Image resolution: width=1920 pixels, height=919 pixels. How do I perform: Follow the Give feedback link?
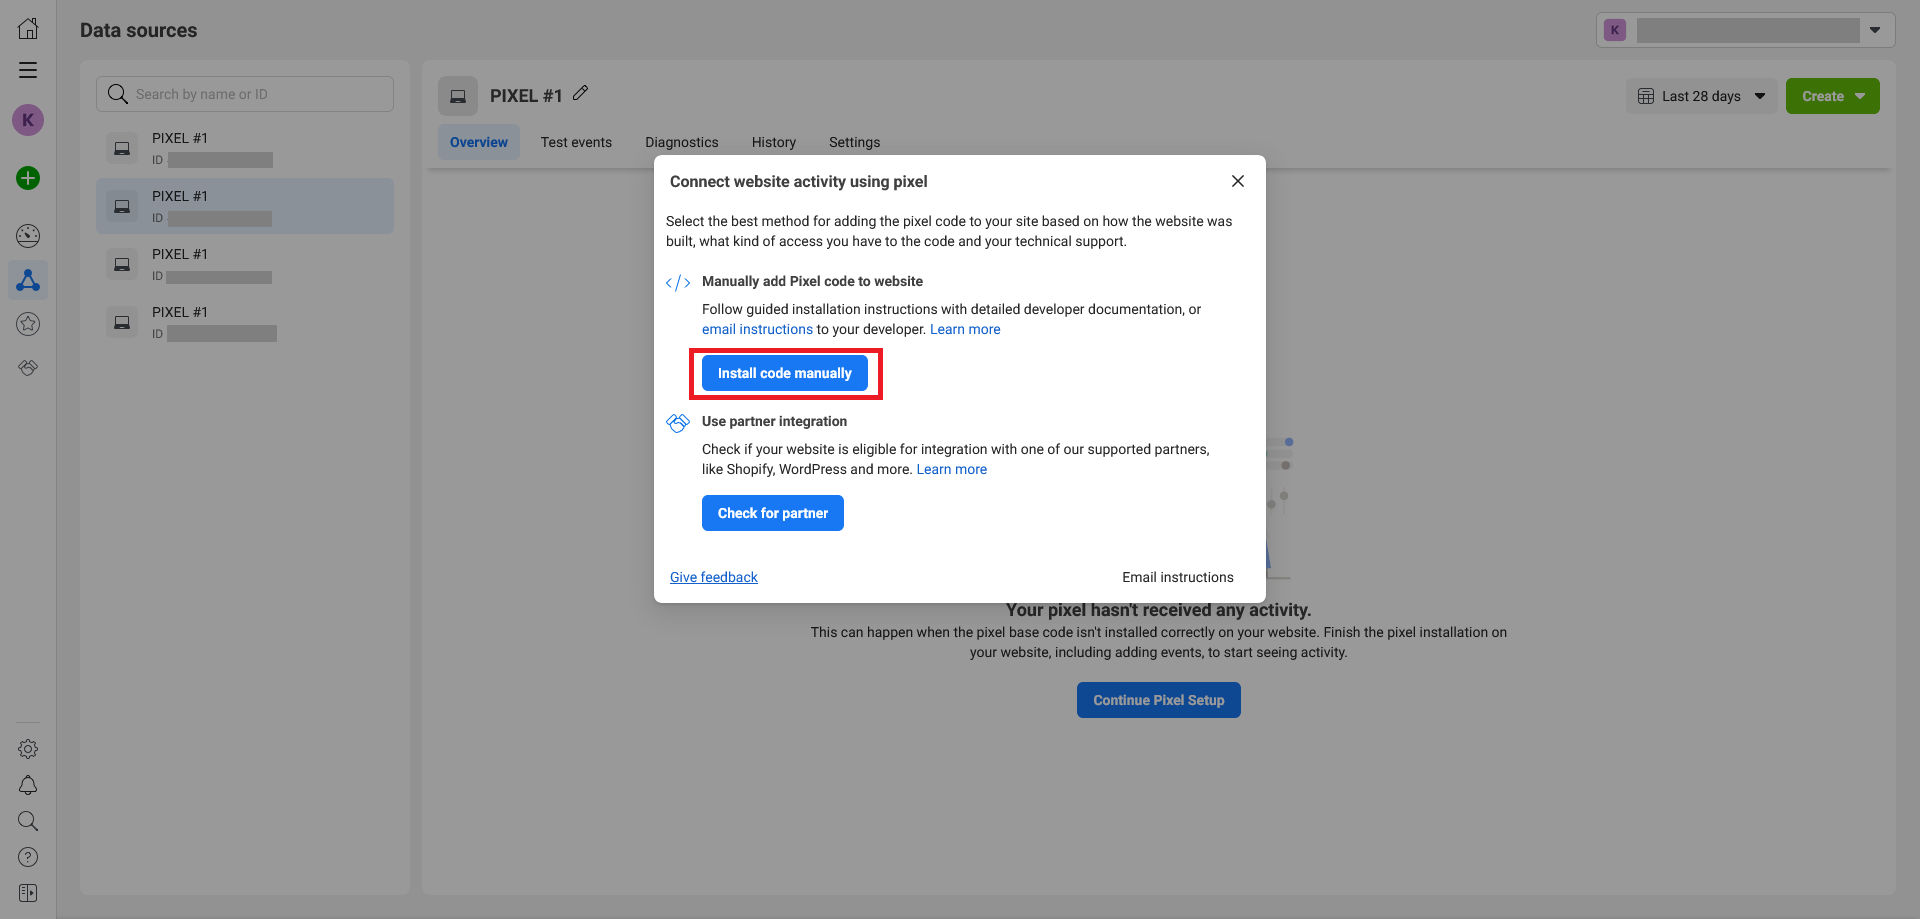713,577
